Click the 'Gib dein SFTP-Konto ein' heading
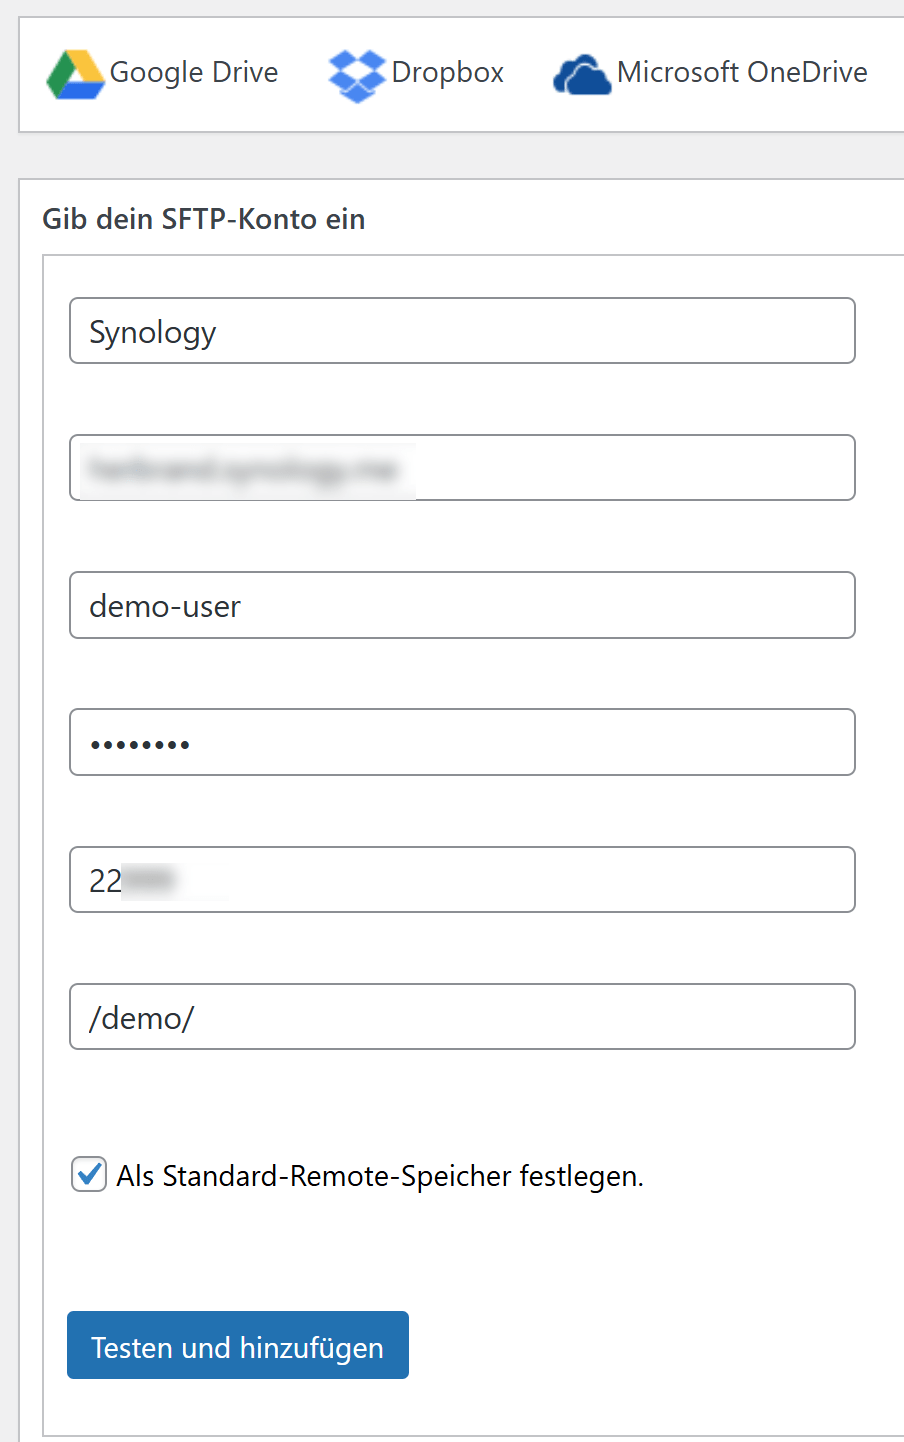 click(x=204, y=219)
